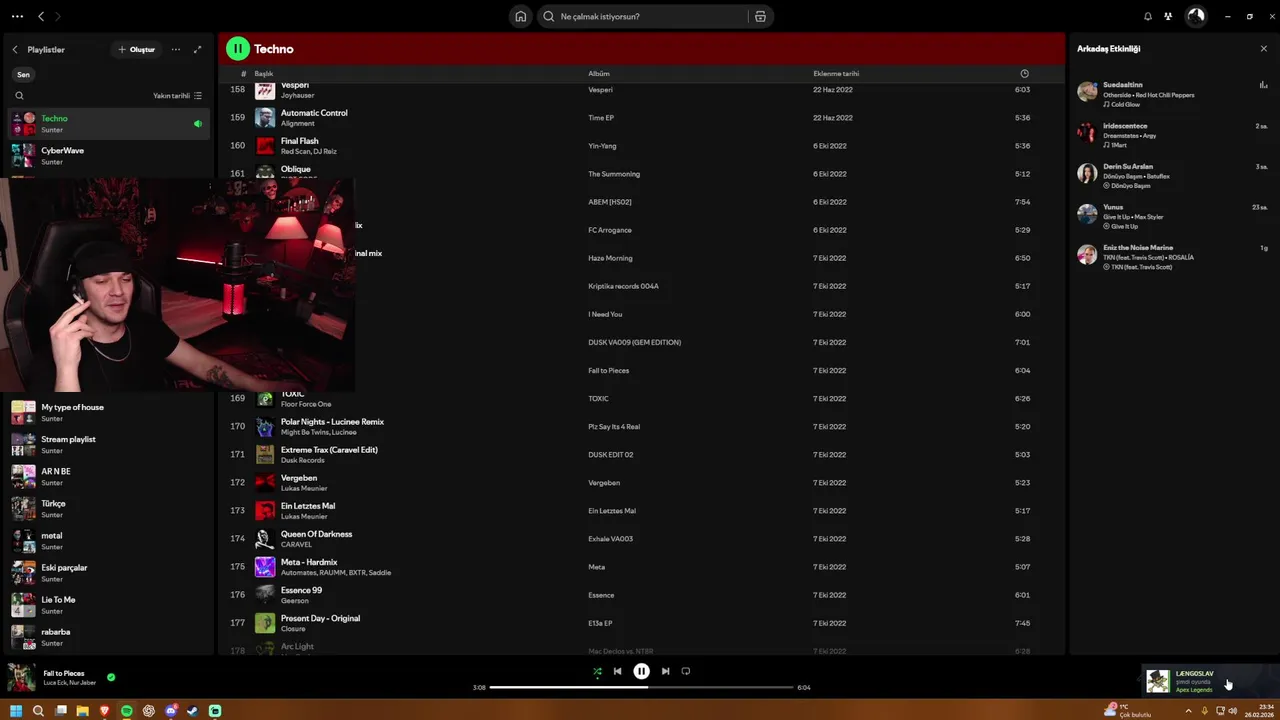This screenshot has height=720, width=1280.
Task: Open the Kriptika records 004A album link
Action: pyautogui.click(x=623, y=286)
